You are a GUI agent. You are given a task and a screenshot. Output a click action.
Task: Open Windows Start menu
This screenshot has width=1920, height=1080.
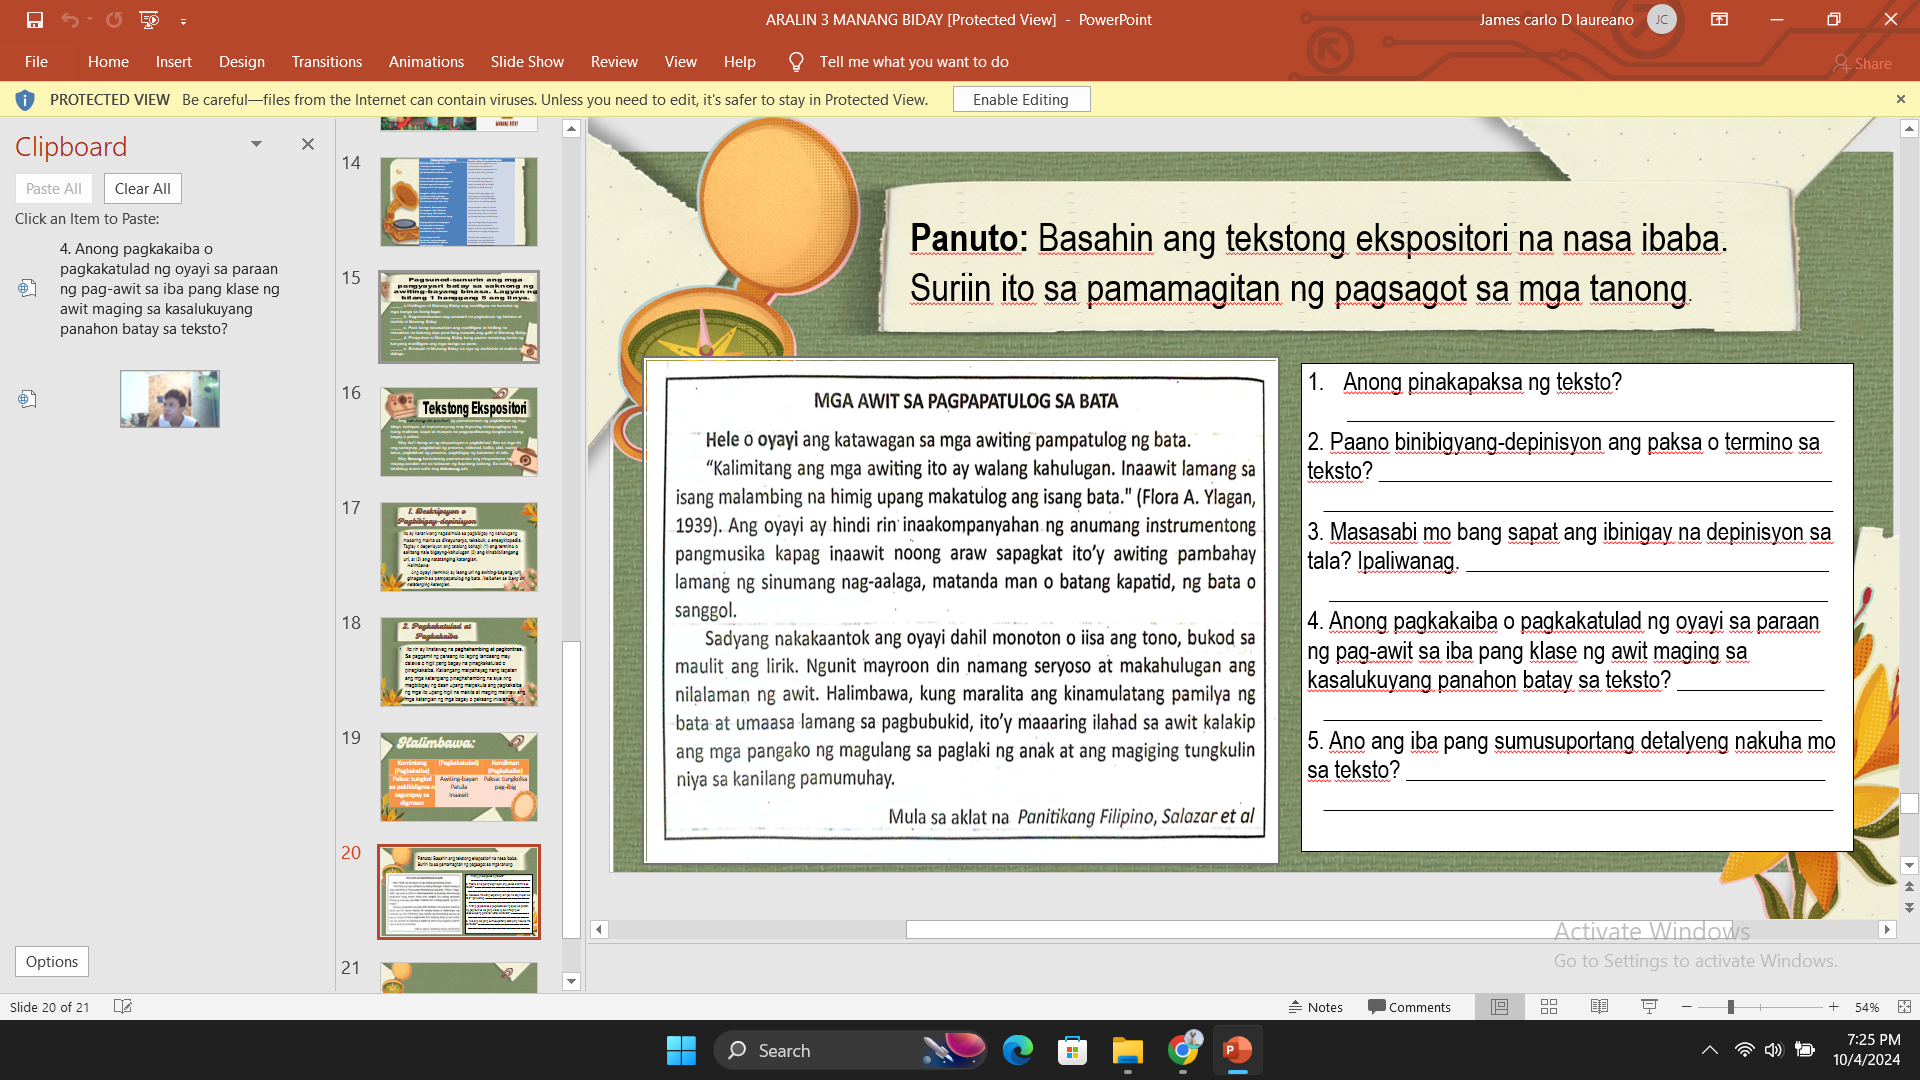[681, 1050]
